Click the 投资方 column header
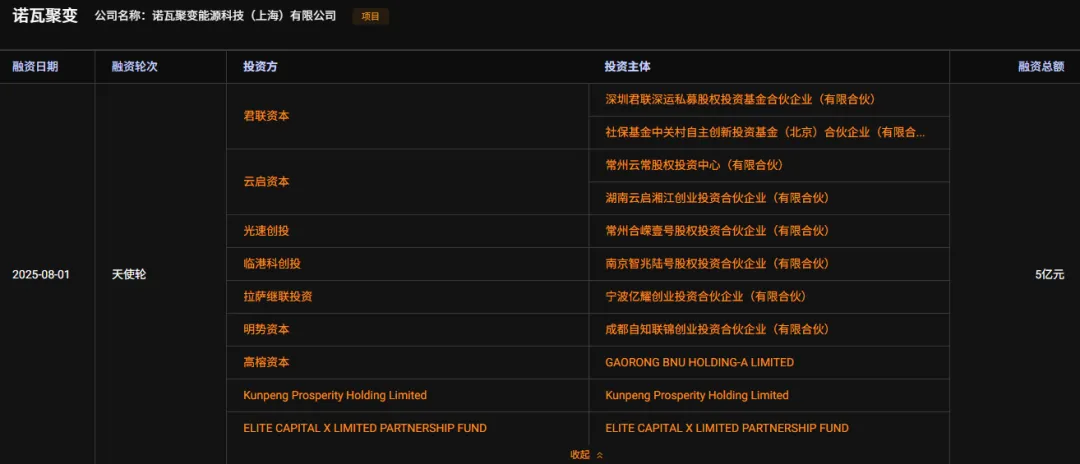Image resolution: width=1080 pixels, height=464 pixels. [x=260, y=67]
